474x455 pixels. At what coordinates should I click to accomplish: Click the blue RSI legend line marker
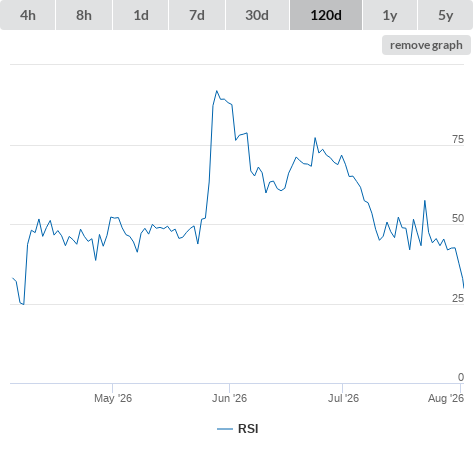pos(225,429)
